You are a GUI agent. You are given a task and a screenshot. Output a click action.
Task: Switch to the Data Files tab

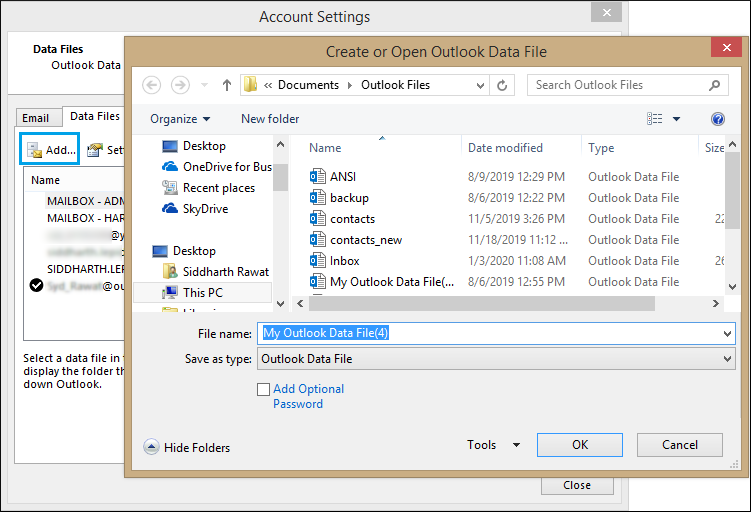coord(95,116)
